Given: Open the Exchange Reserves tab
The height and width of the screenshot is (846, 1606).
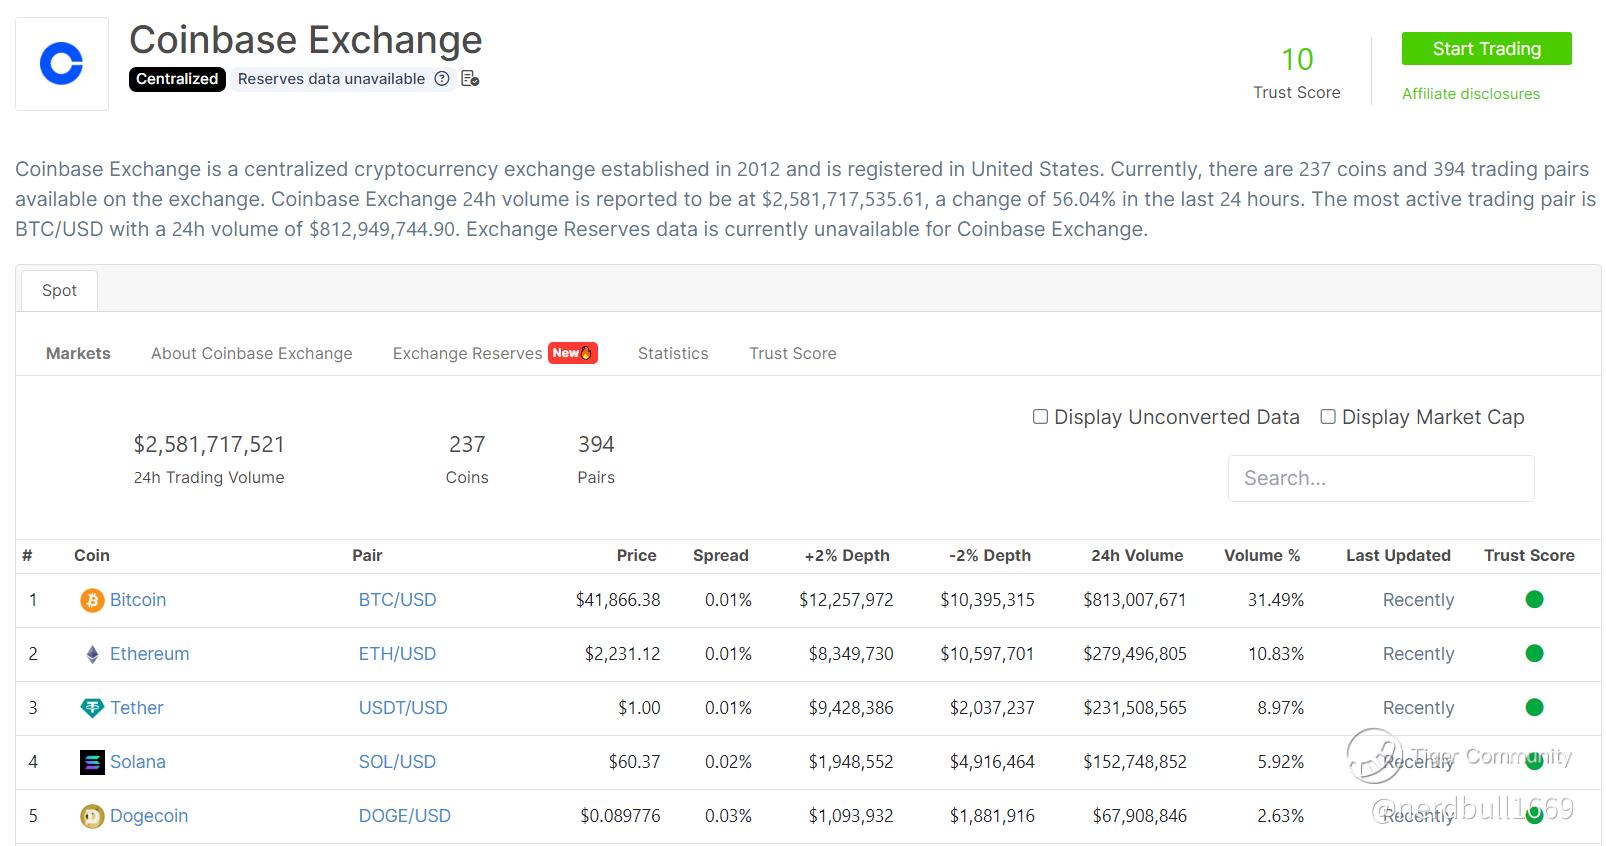Looking at the screenshot, I should (x=467, y=353).
